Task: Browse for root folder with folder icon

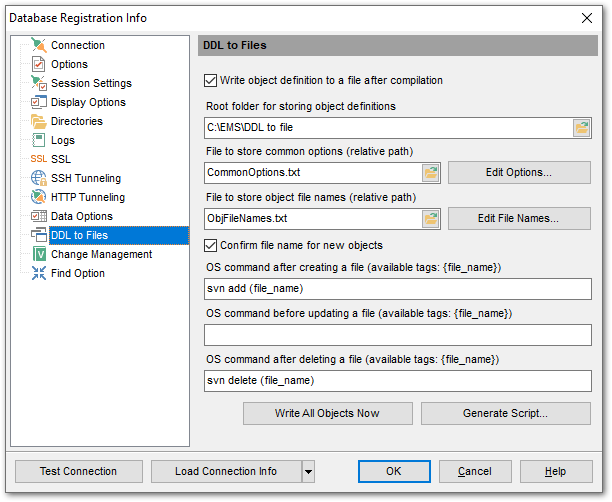Action: [582, 128]
